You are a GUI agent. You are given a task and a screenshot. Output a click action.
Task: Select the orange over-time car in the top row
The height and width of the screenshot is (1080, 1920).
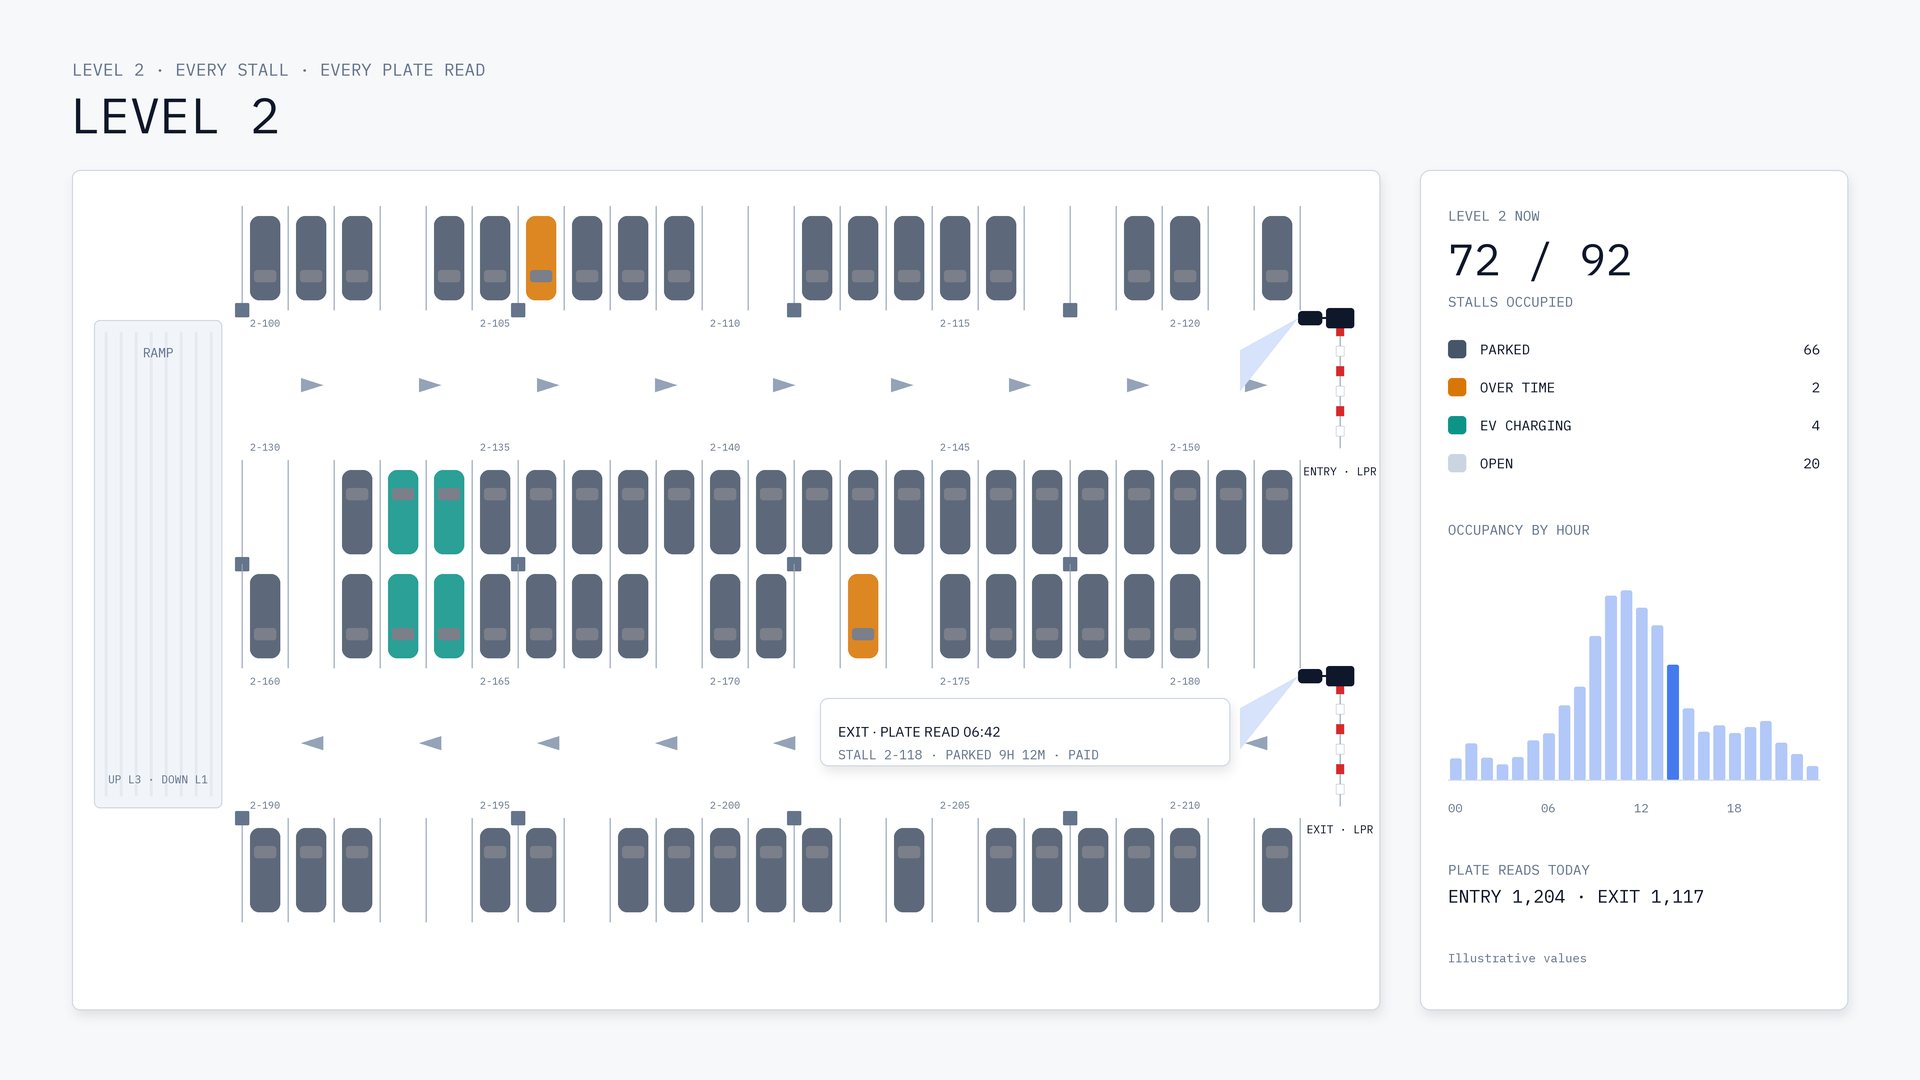tap(541, 258)
